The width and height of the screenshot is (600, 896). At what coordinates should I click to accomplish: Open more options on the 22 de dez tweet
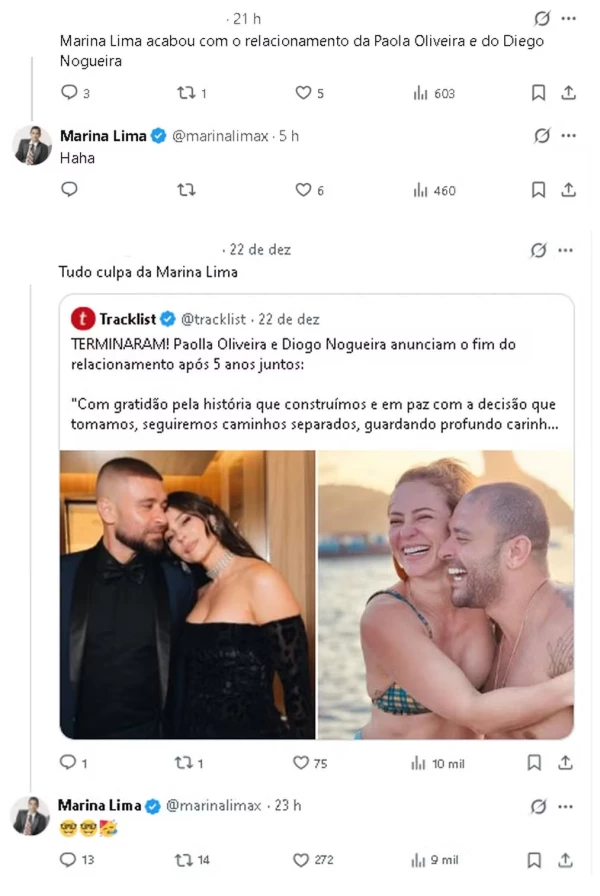pyautogui.click(x=568, y=250)
